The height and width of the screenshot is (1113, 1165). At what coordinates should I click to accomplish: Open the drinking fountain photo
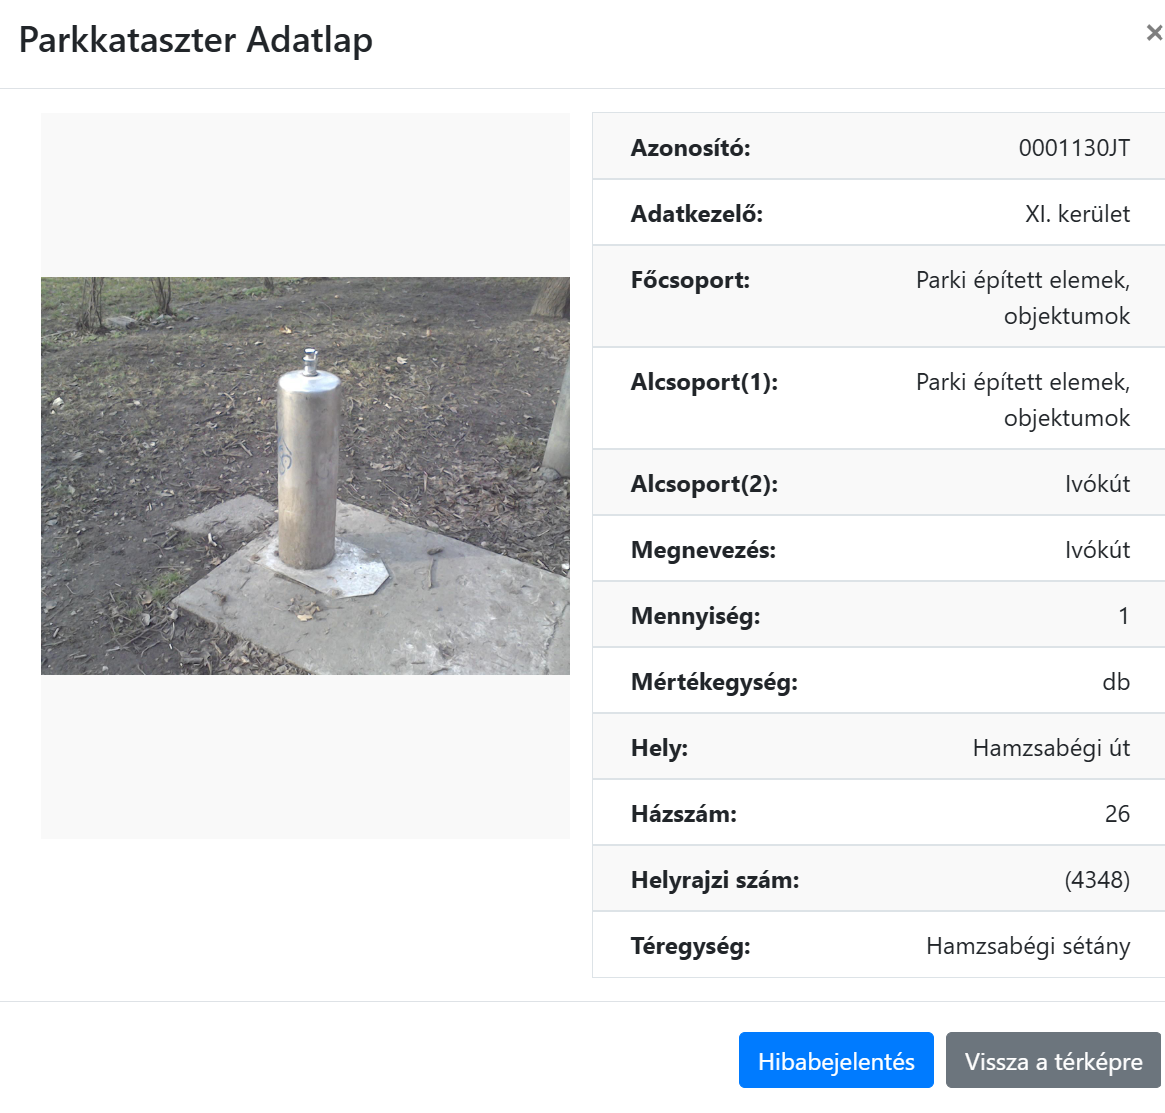305,475
